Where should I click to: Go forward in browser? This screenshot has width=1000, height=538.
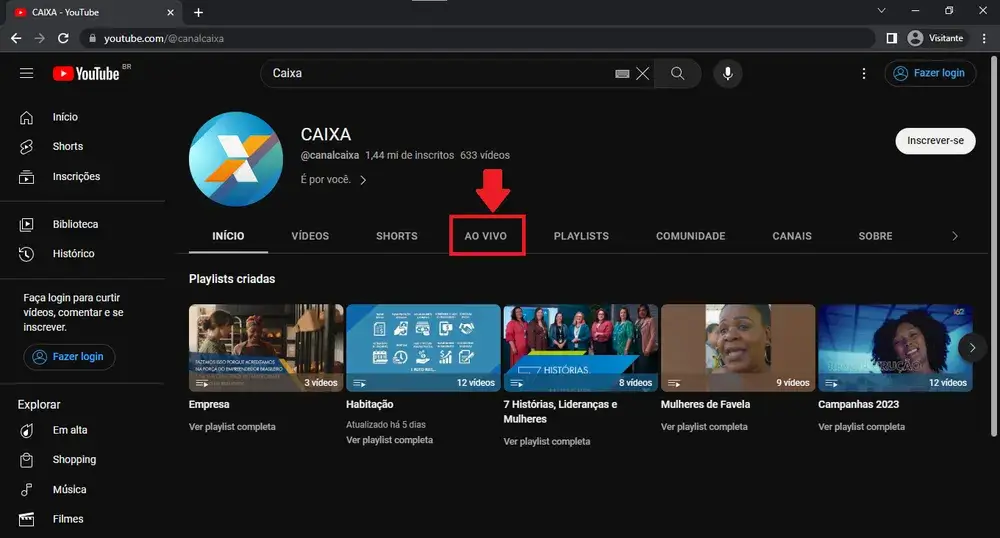click(x=40, y=38)
